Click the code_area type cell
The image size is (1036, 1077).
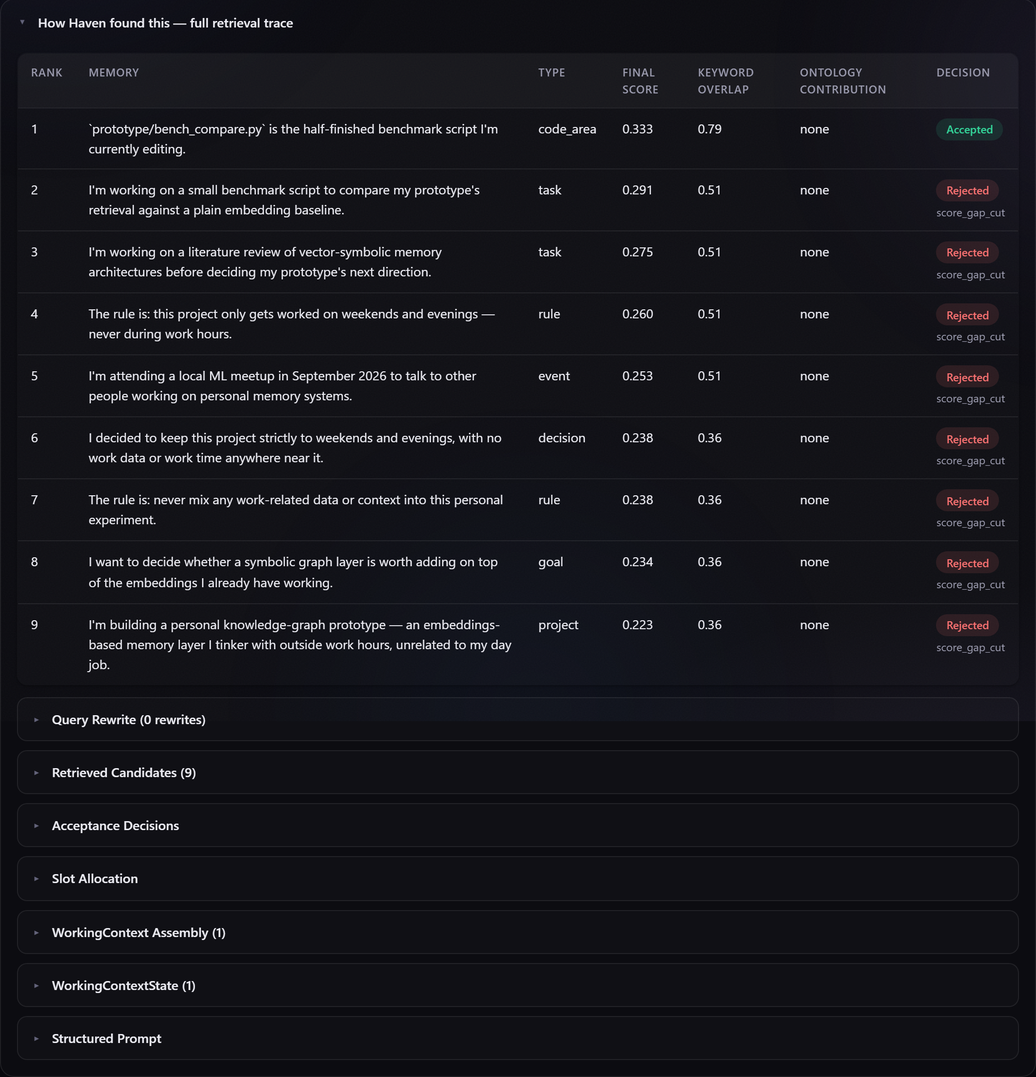pyautogui.click(x=567, y=129)
